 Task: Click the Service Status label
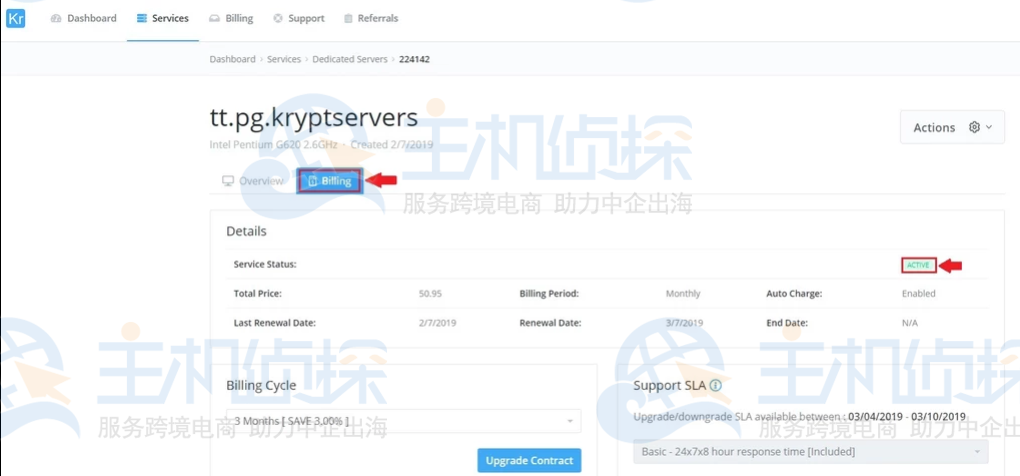[265, 265]
